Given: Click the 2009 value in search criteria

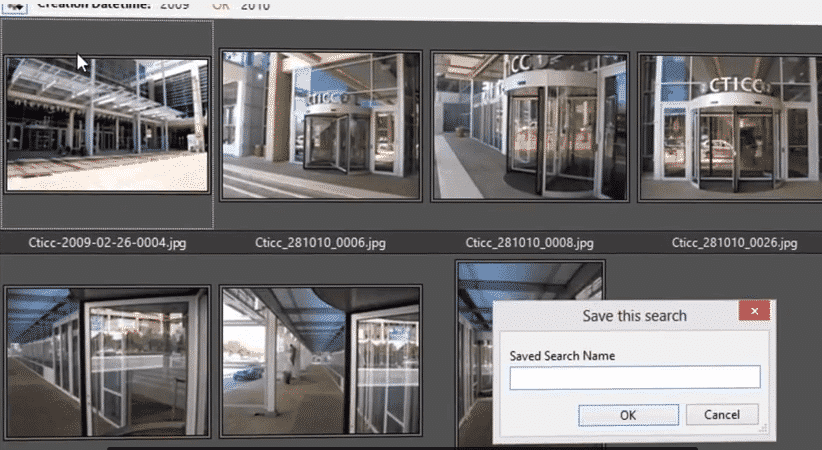Looking at the screenshot, I should pos(174,6).
